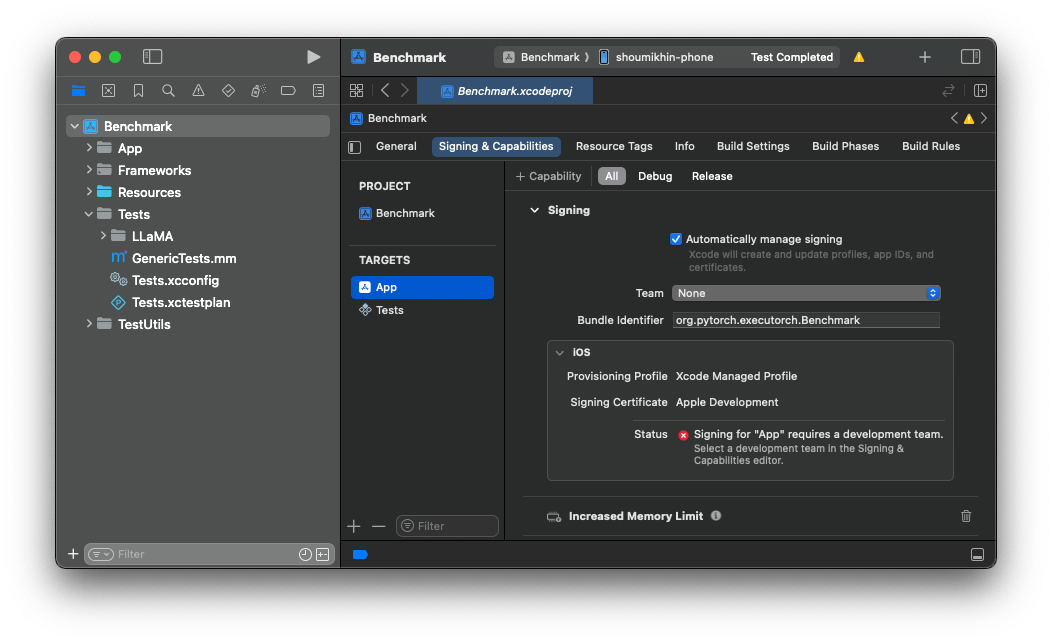Collapse the Signing section disclosure arrow

click(x=534, y=210)
